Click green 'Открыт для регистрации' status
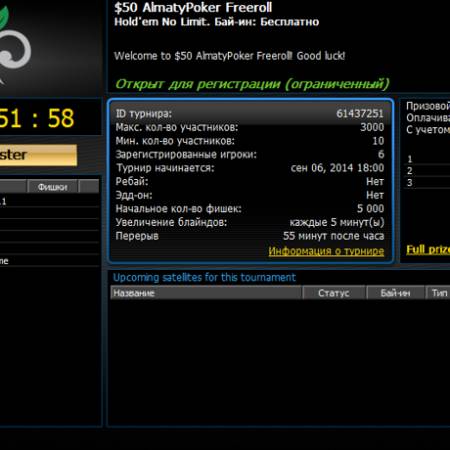Image resolution: width=450 pixels, height=450 pixels. (252, 84)
